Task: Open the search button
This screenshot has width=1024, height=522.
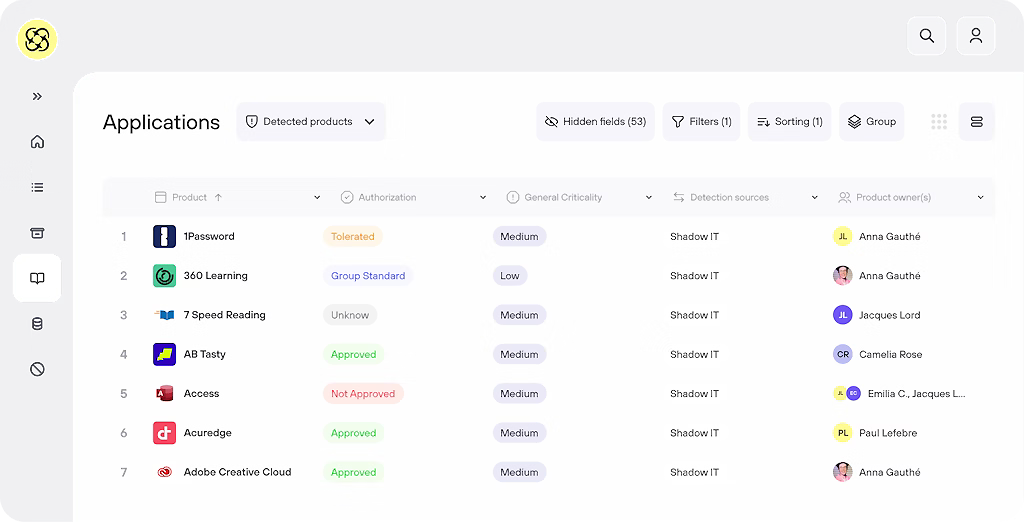Action: [927, 36]
